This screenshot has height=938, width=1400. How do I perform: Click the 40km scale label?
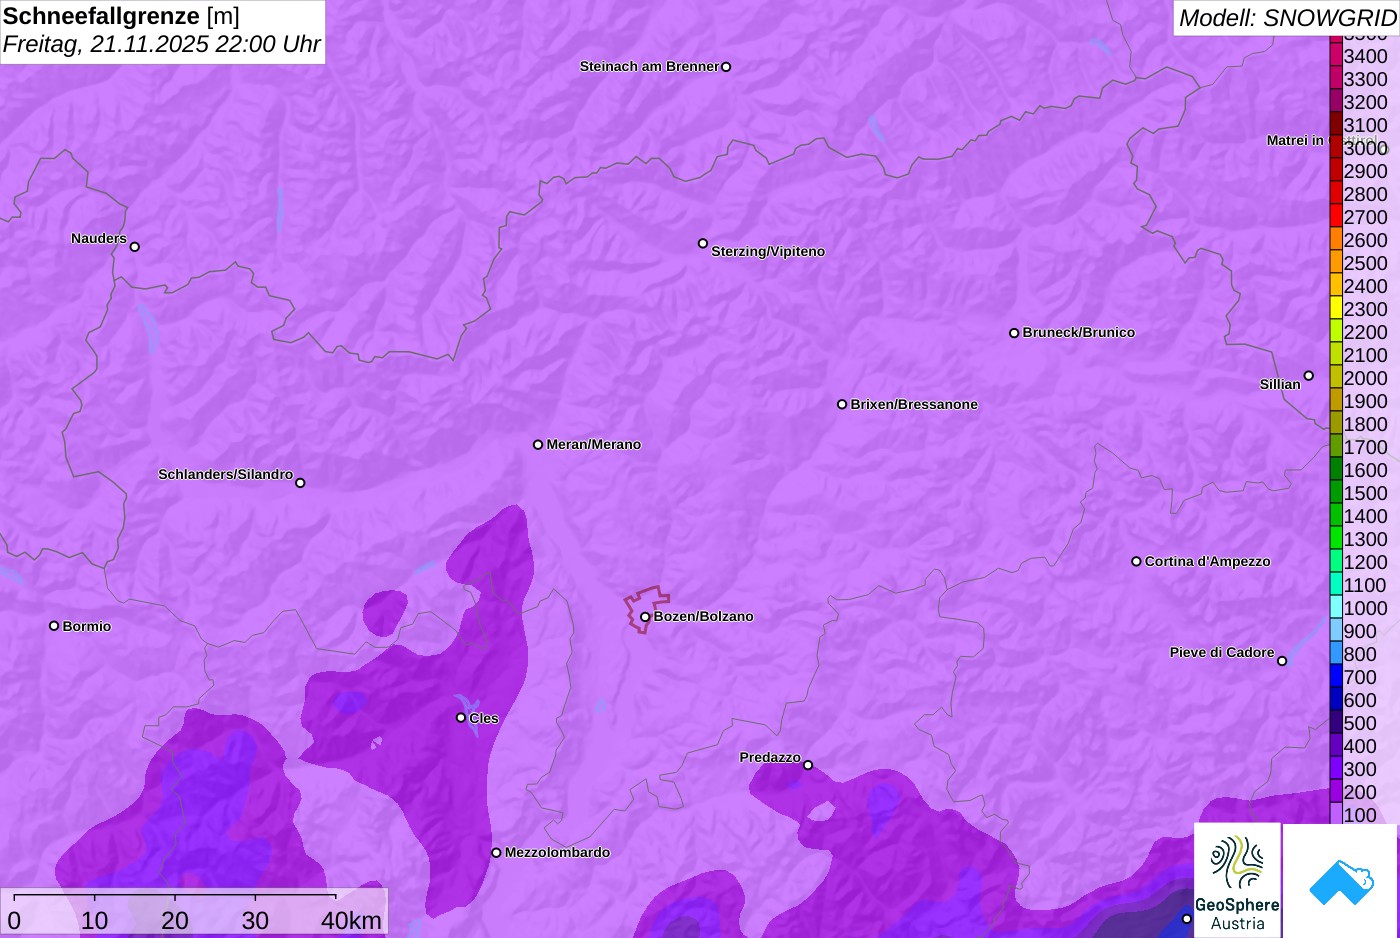coord(352,921)
